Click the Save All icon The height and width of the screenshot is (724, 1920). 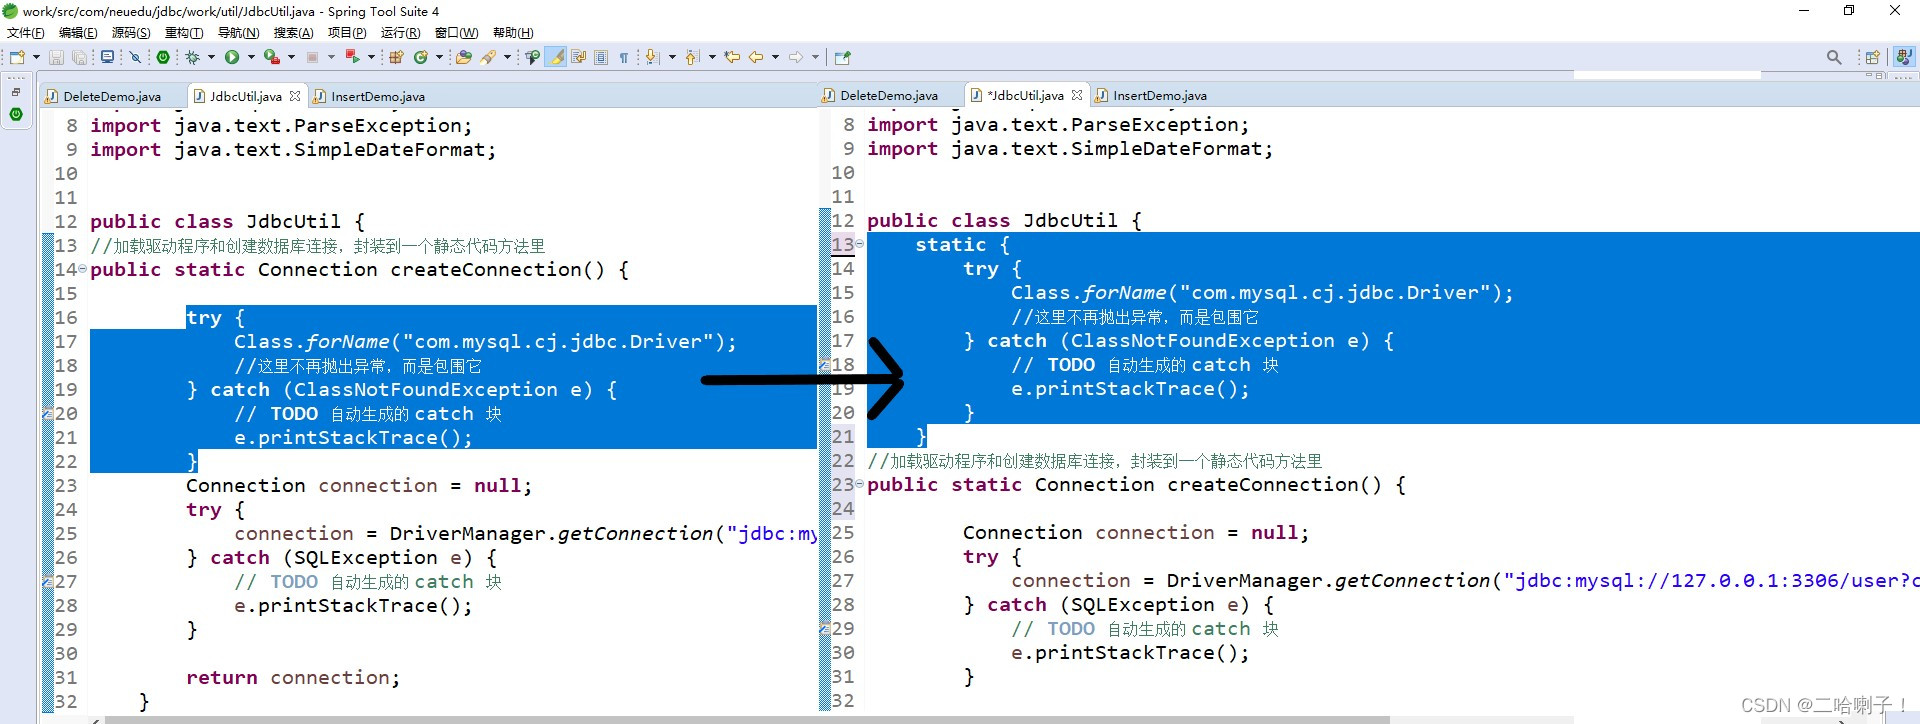pos(79,57)
